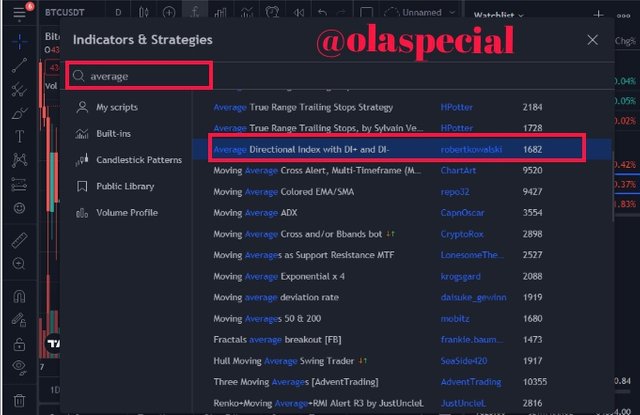
Task: Hide all drawings with eye icon
Action: point(20,367)
